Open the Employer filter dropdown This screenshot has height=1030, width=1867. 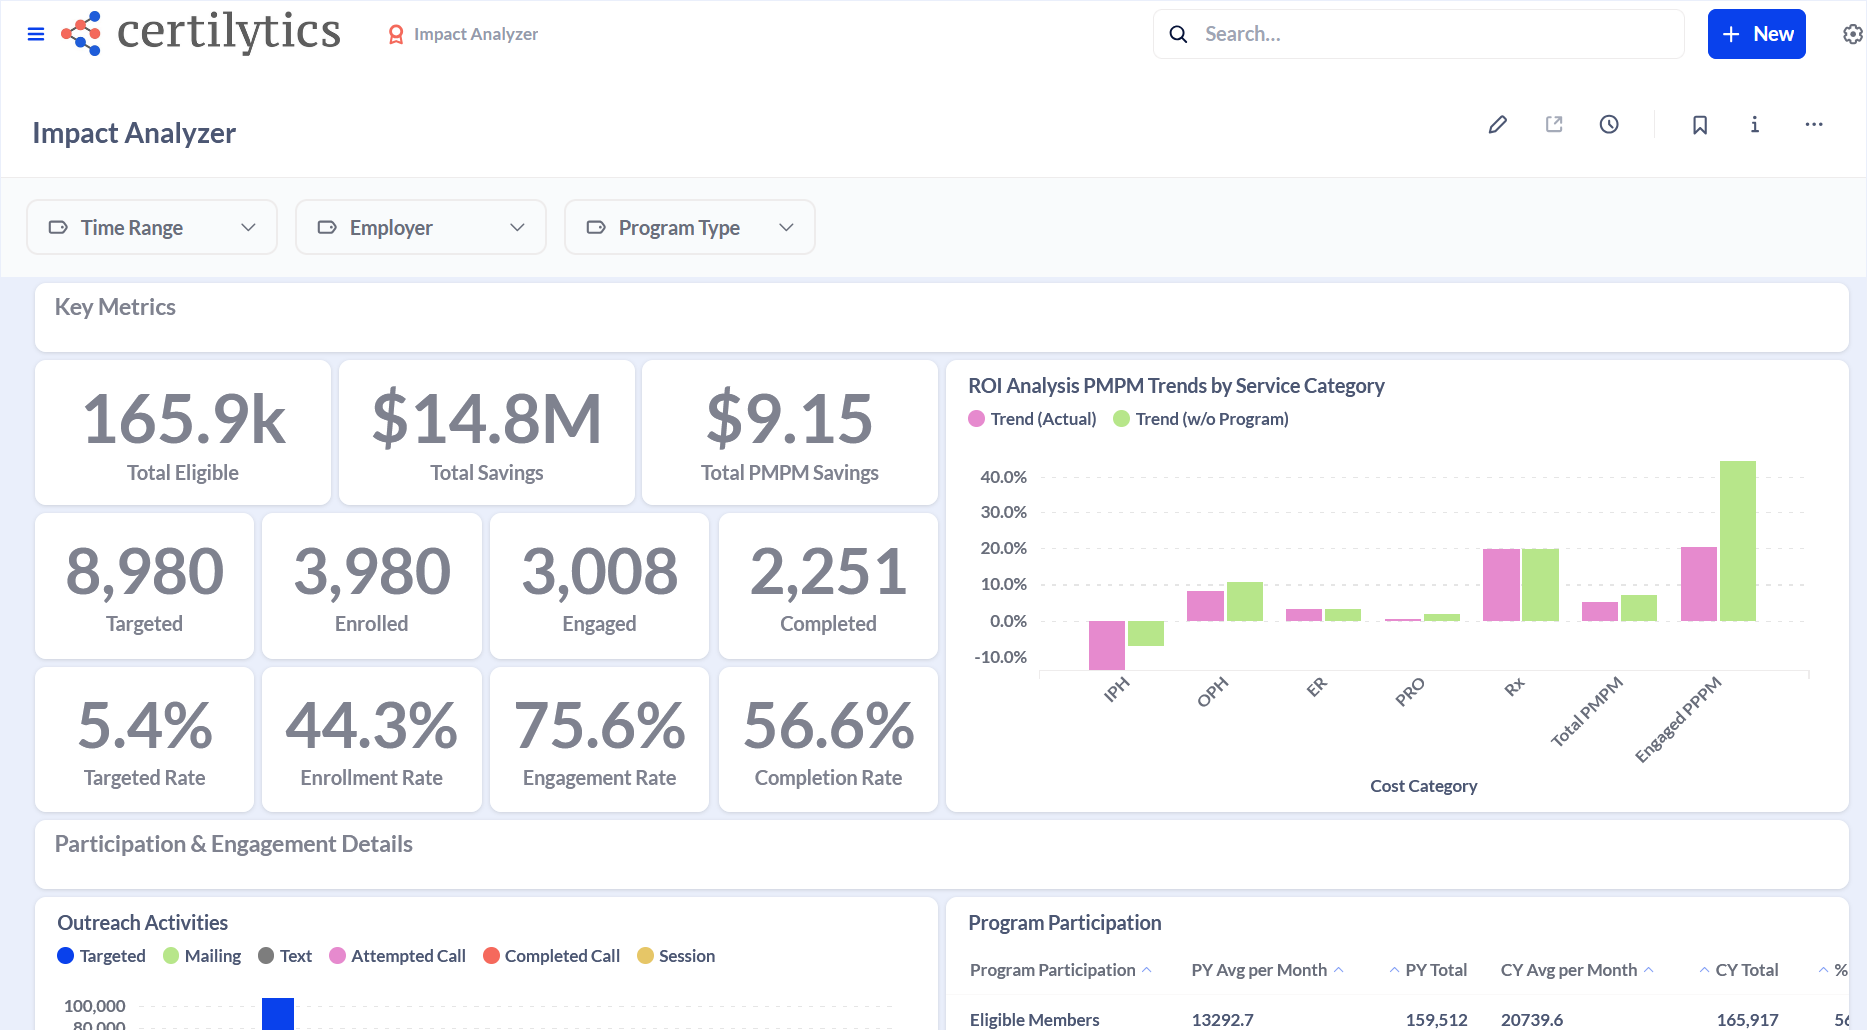tap(420, 227)
